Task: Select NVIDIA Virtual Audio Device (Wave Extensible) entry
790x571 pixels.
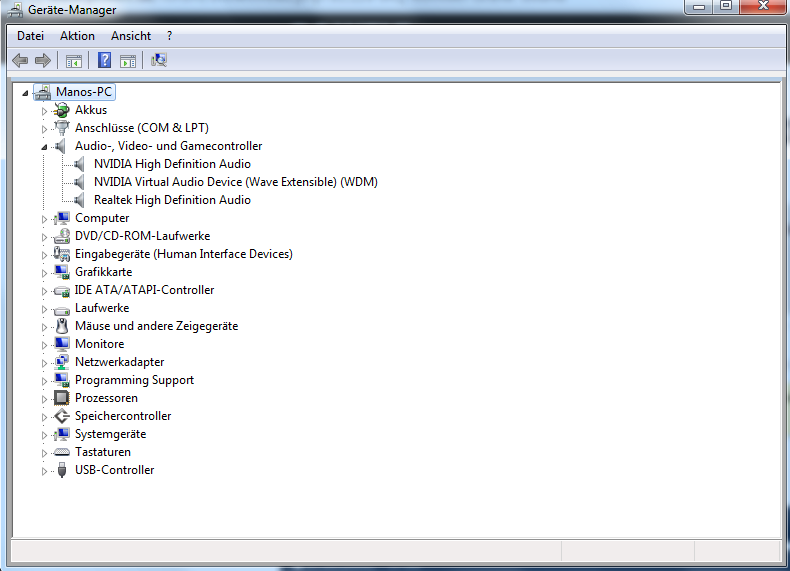Action: (236, 182)
